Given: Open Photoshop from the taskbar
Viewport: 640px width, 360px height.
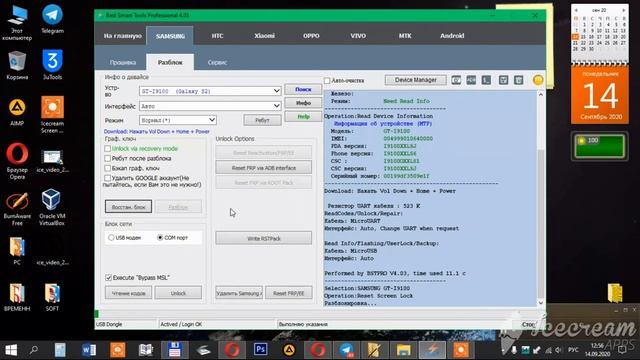Looking at the screenshot, I should coord(260,350).
